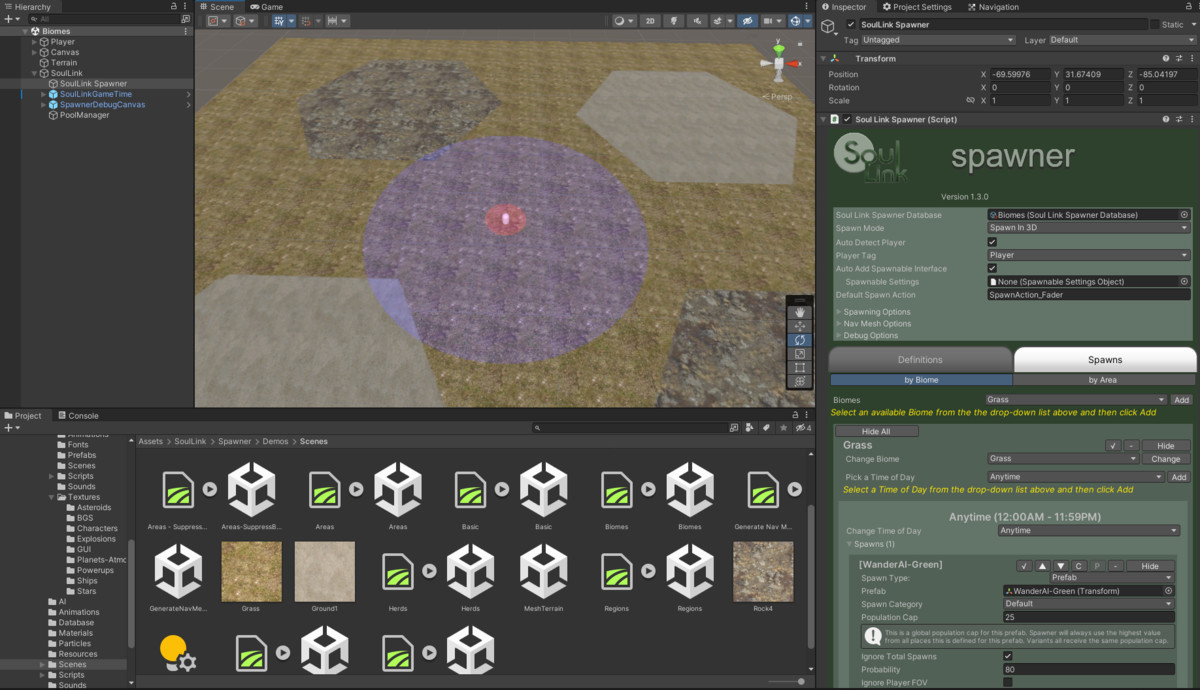Image resolution: width=1200 pixels, height=690 pixels.
Task: Select the Transform tool in scene overlay
Action: (800, 382)
